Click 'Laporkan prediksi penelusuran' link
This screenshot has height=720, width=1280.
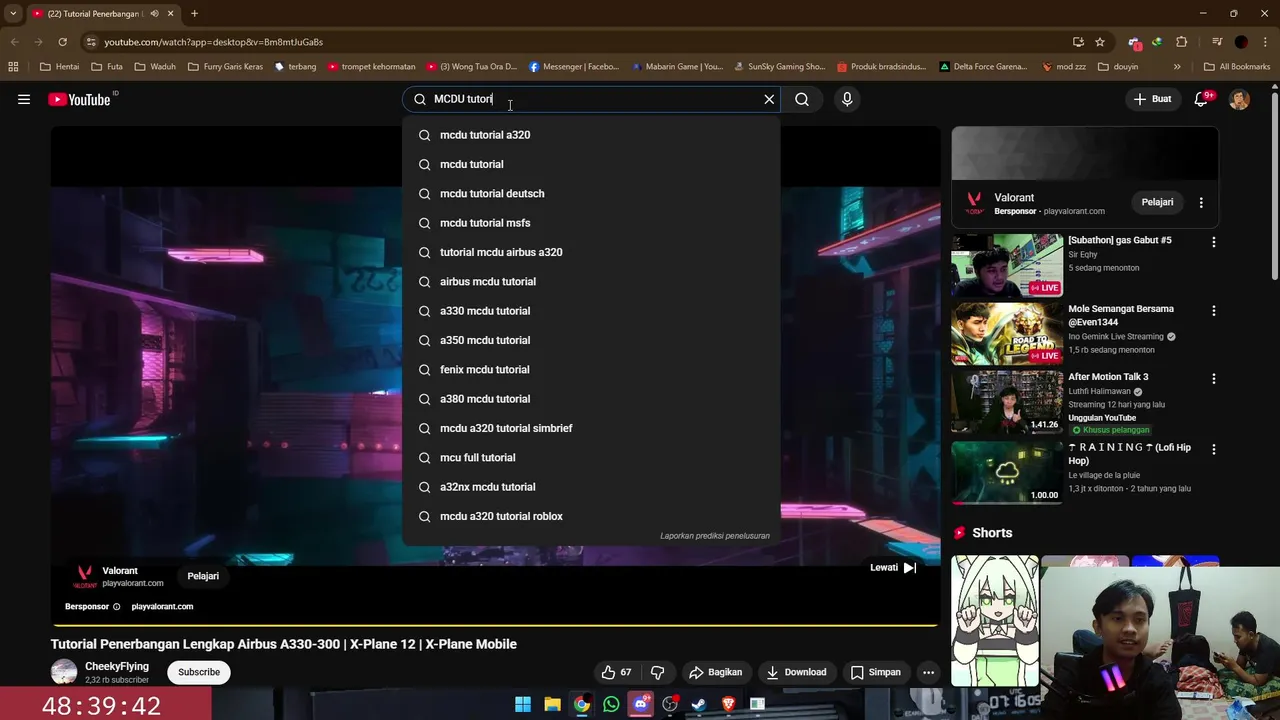tap(715, 536)
